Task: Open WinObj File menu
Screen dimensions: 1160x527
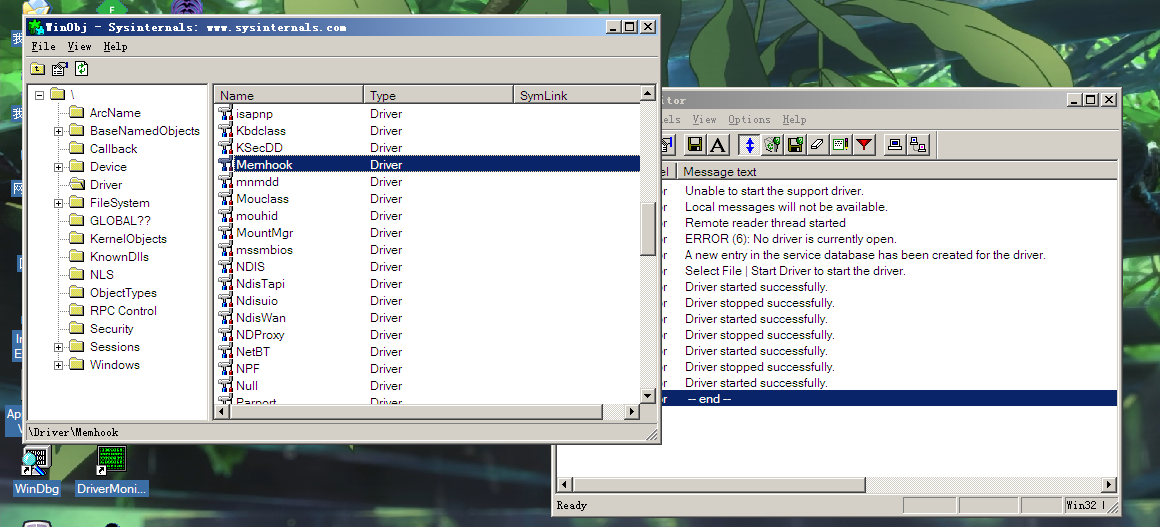Action: (44, 47)
